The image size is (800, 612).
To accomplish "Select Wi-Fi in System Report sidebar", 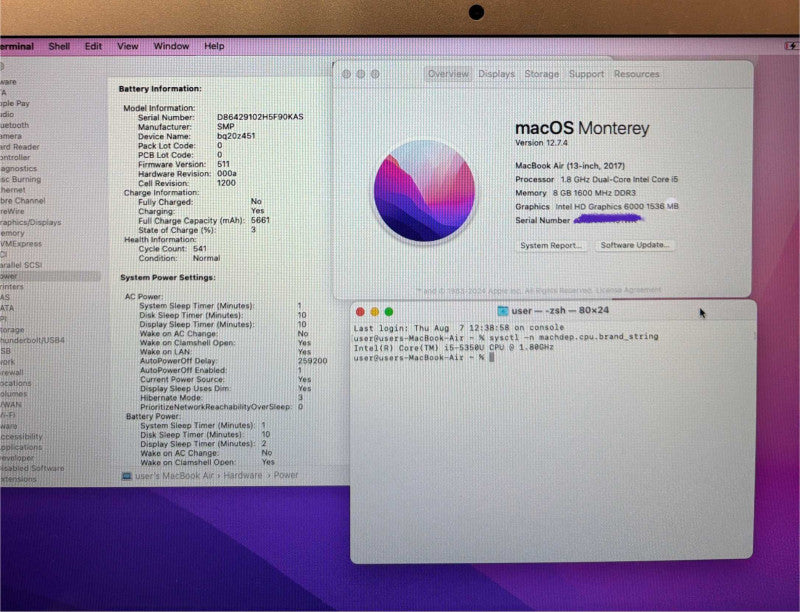I will [x=7, y=415].
